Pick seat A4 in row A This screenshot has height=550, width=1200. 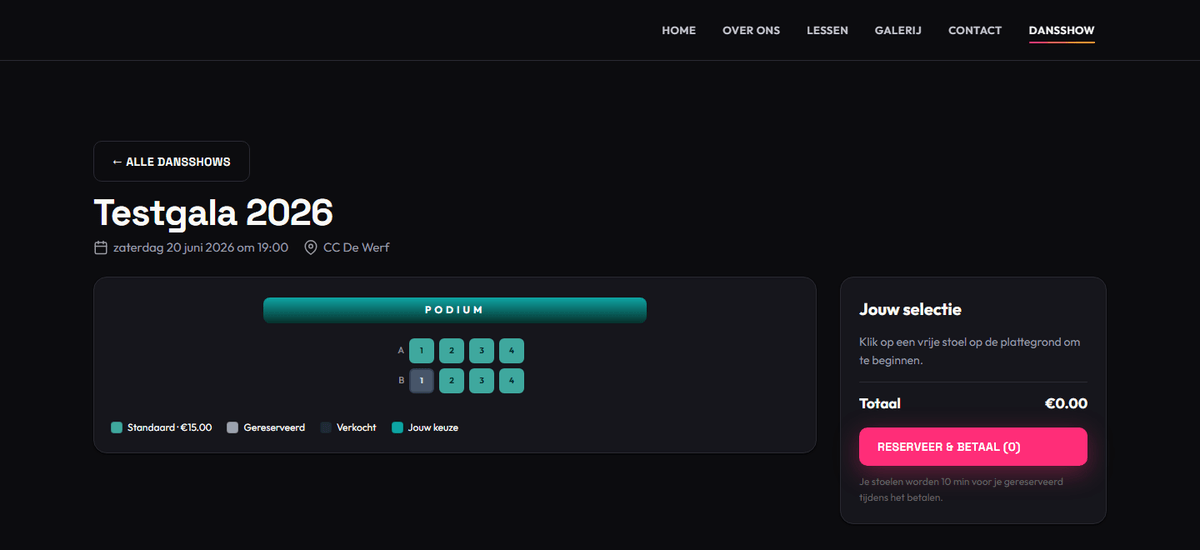[512, 351]
